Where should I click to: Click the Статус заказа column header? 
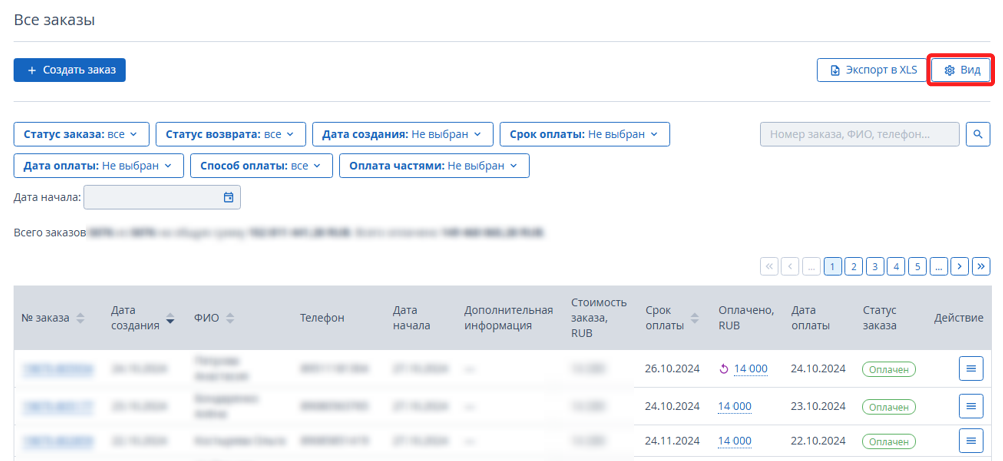point(880,318)
